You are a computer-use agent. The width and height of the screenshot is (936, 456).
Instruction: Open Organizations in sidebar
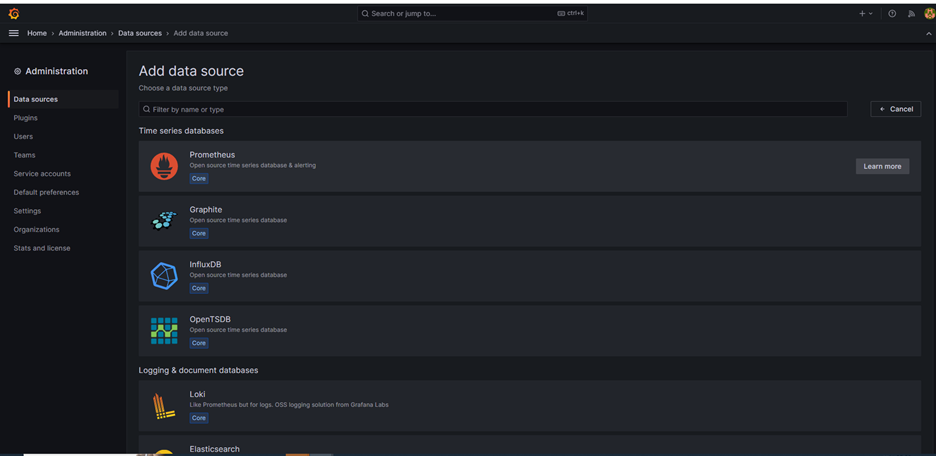36,229
